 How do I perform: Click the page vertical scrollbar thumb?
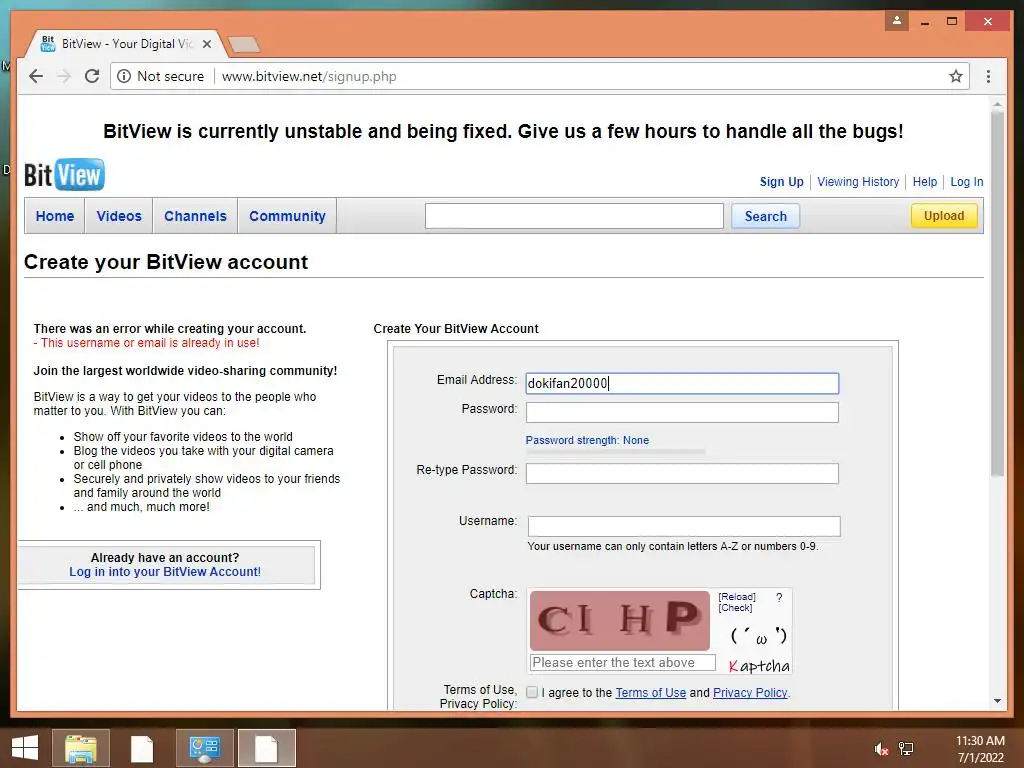pos(997,294)
